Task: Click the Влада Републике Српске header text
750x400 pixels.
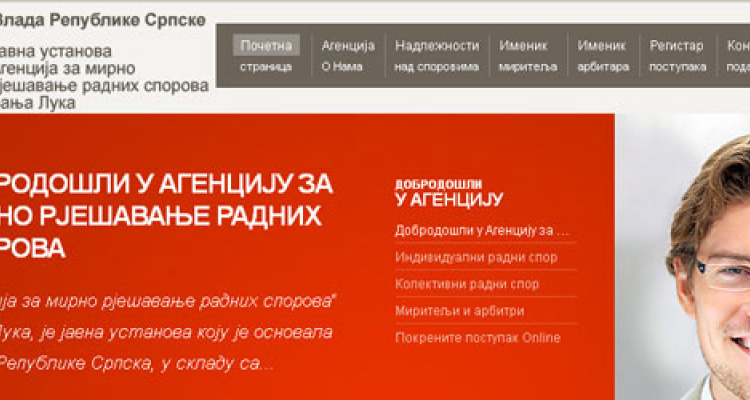Action: click(x=102, y=21)
